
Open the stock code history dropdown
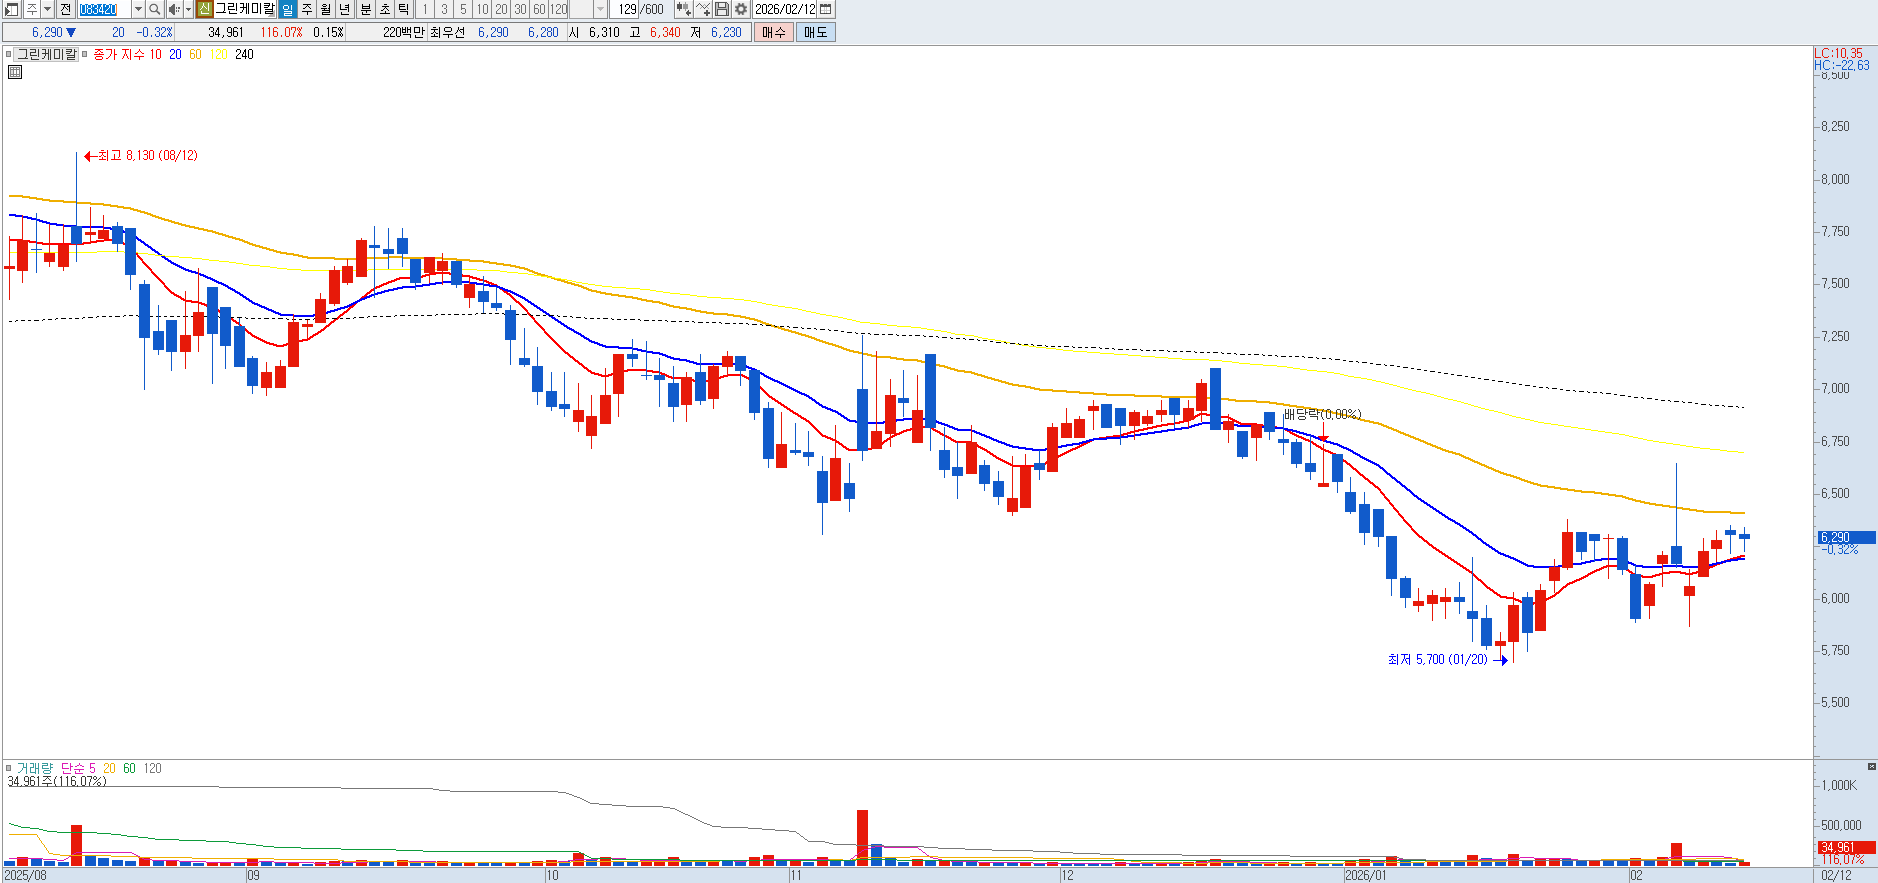138,9
